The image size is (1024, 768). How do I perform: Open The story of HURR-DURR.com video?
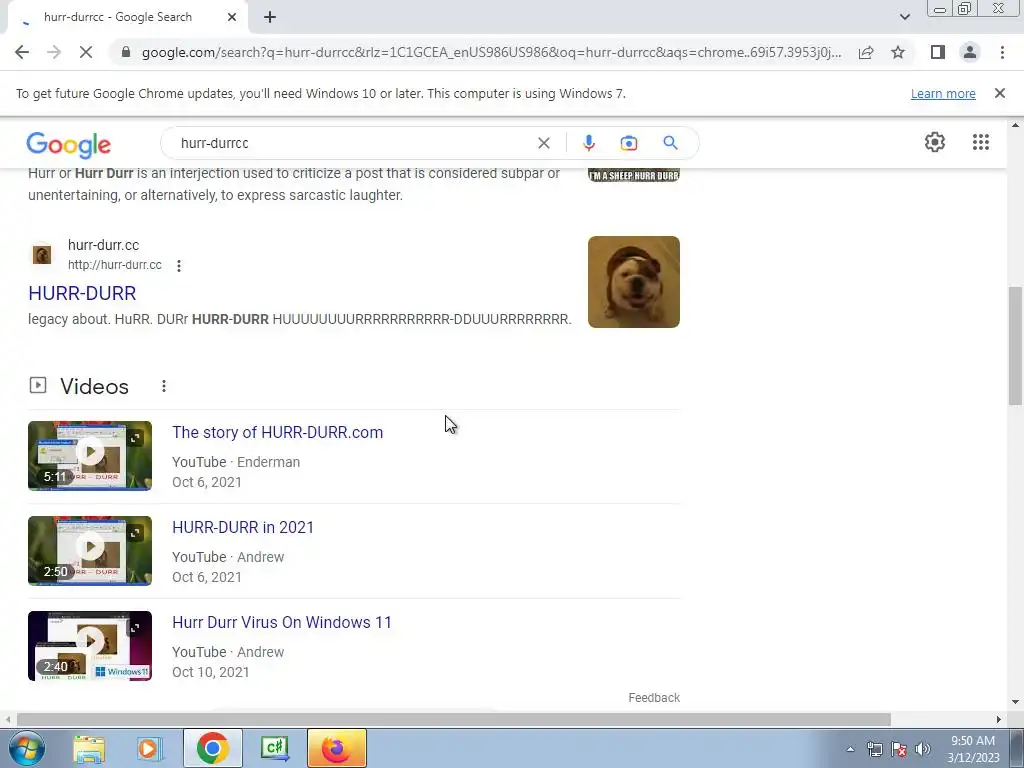click(278, 432)
